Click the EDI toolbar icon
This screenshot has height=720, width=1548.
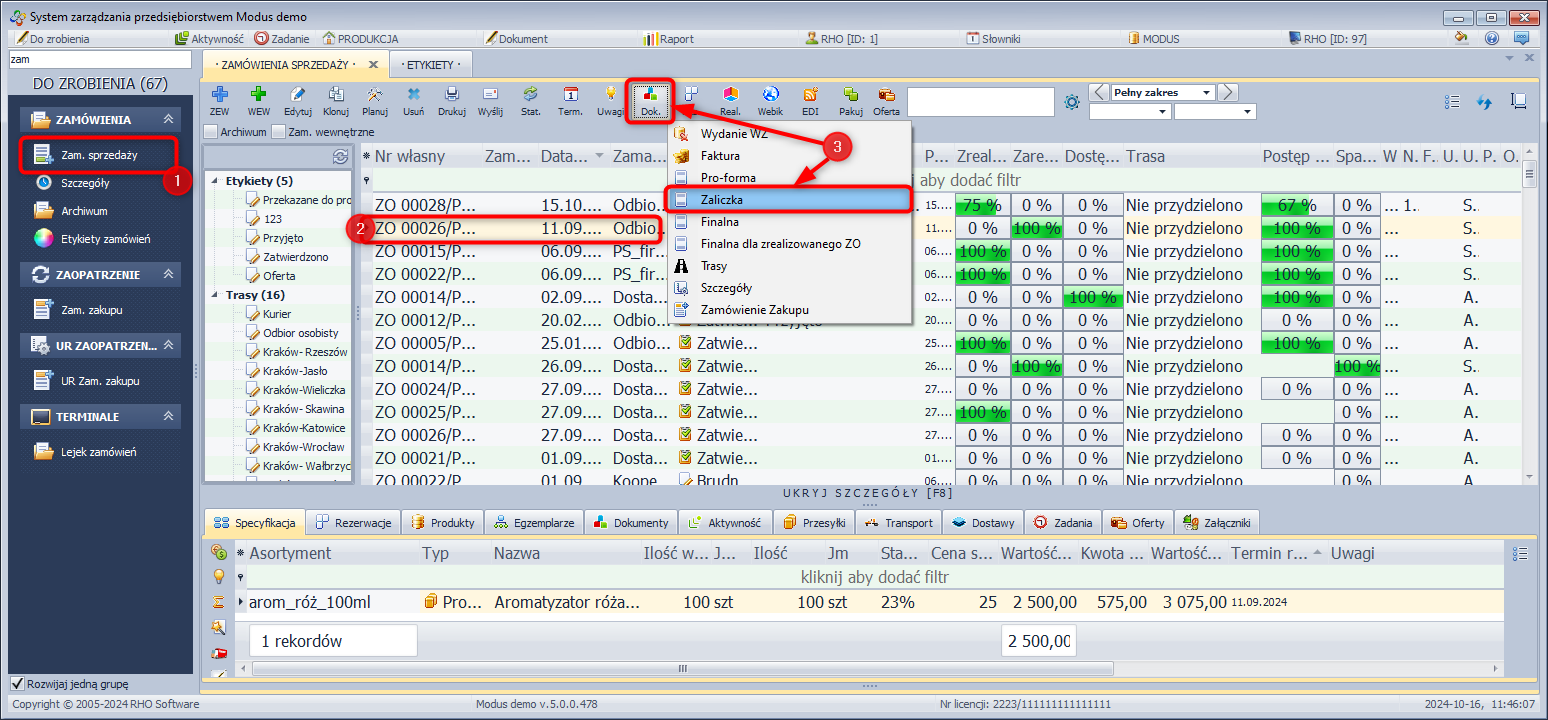(x=810, y=99)
